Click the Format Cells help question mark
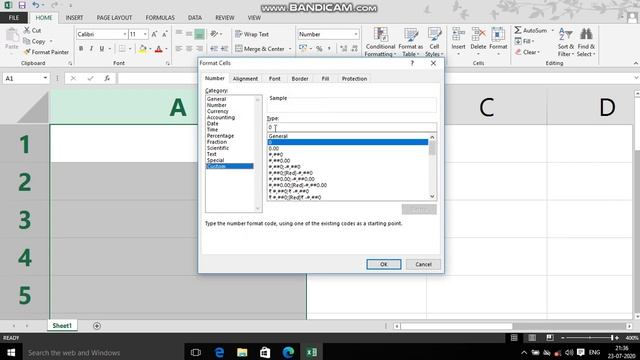The width and height of the screenshot is (640, 360). point(412,63)
